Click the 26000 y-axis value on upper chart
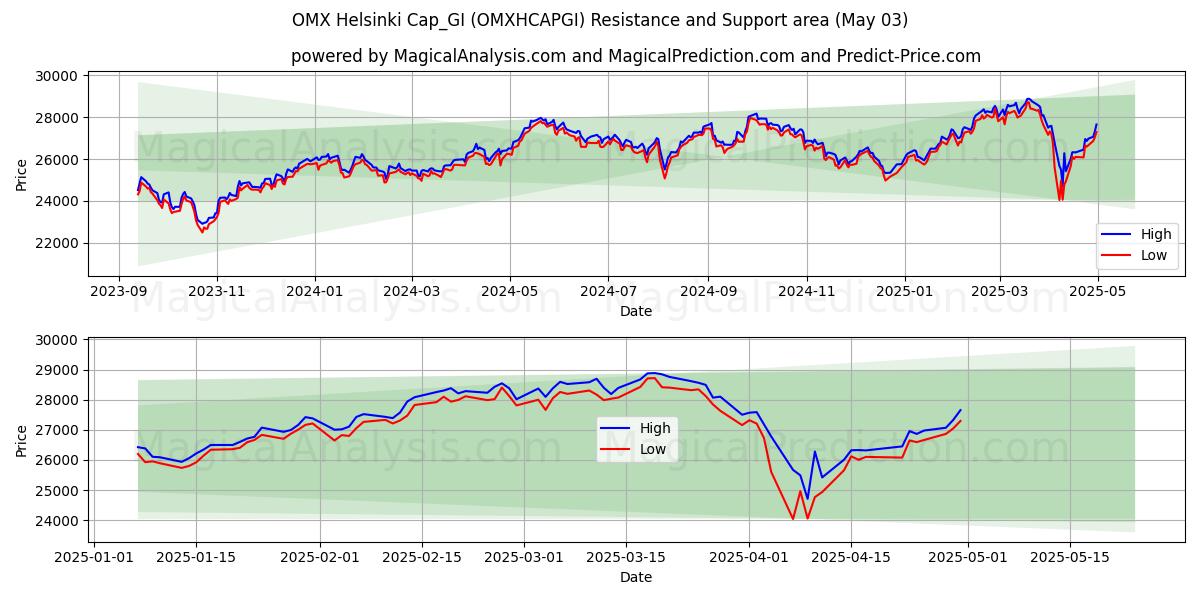 (x=58, y=160)
